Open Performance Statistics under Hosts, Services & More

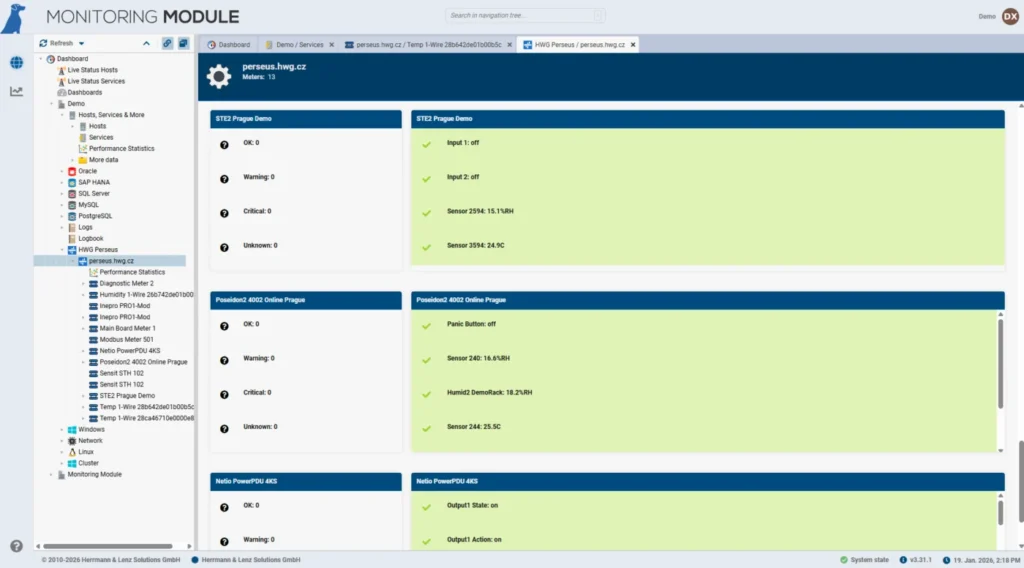click(x=121, y=148)
